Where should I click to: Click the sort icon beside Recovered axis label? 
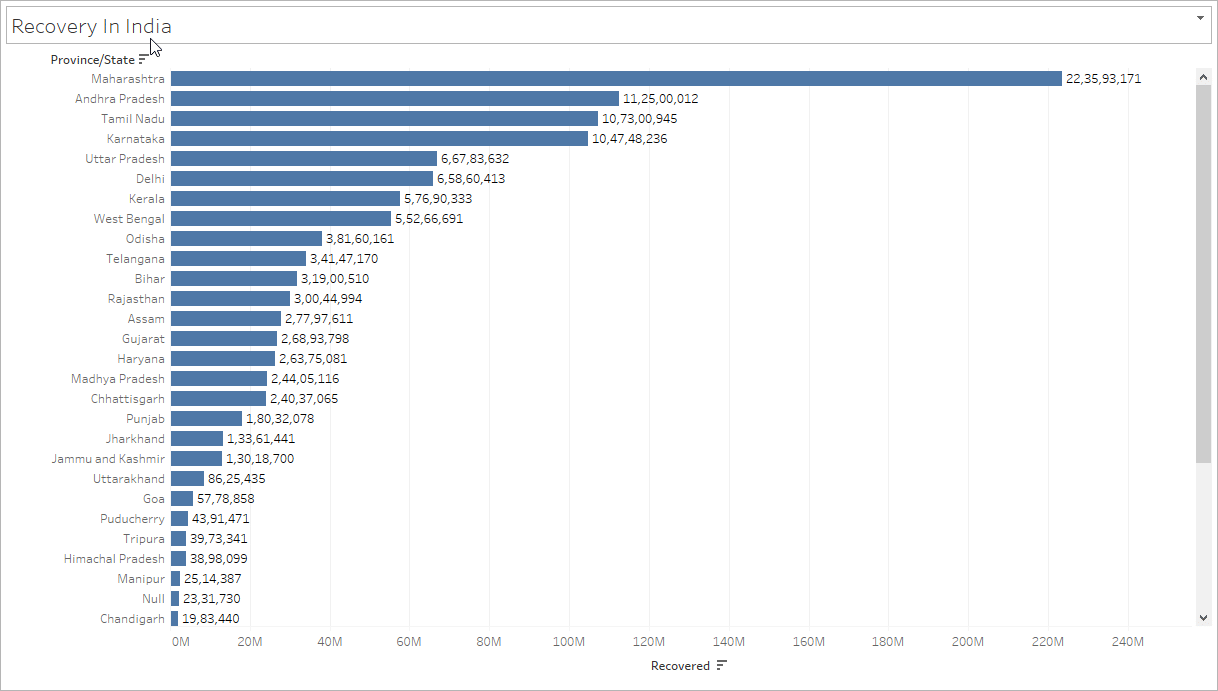point(723,665)
